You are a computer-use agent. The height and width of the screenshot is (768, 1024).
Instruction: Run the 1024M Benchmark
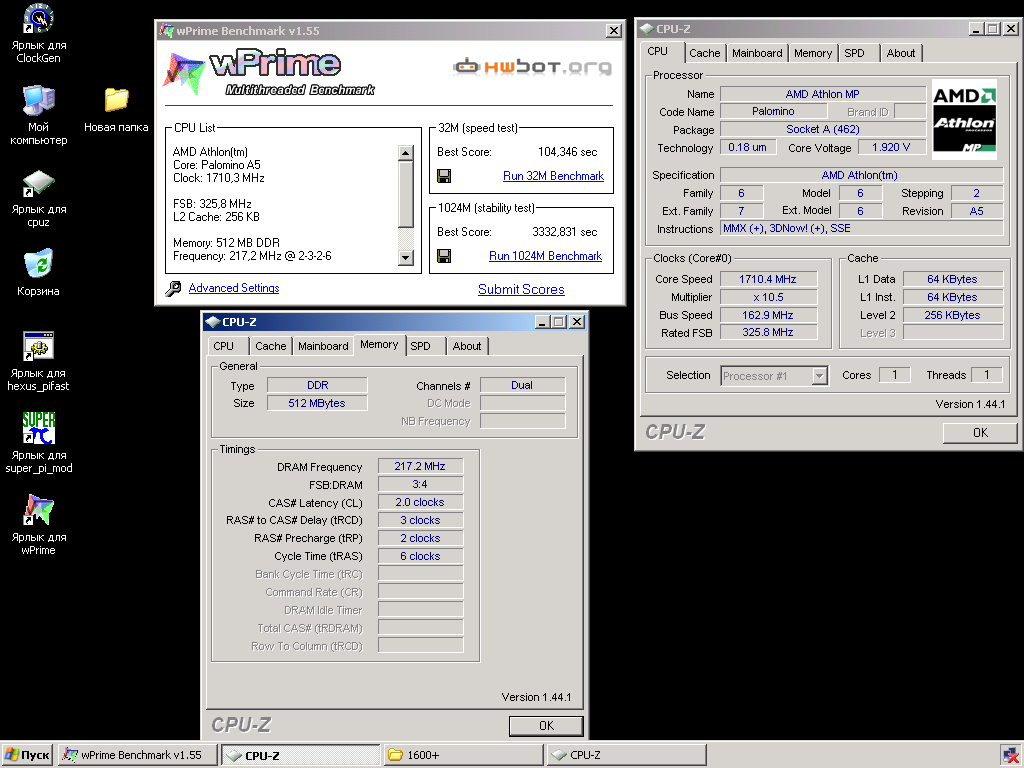point(545,256)
